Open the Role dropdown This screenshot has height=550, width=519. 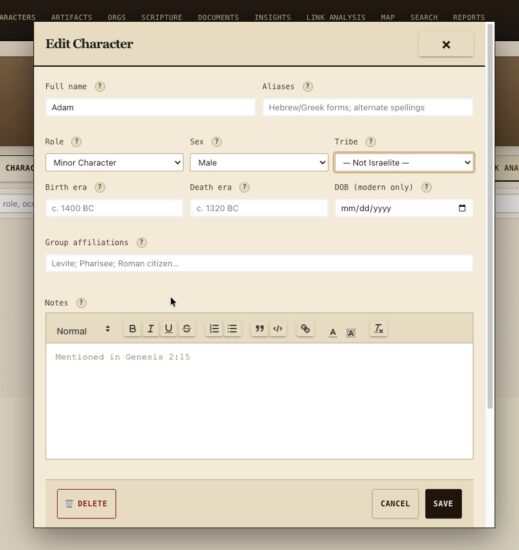click(x=114, y=163)
